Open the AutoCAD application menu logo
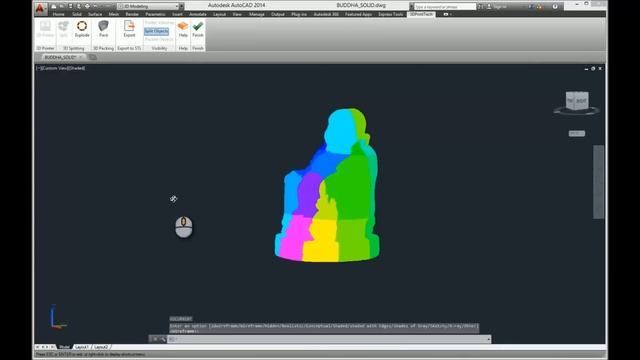The height and width of the screenshot is (360, 640). 40,8
